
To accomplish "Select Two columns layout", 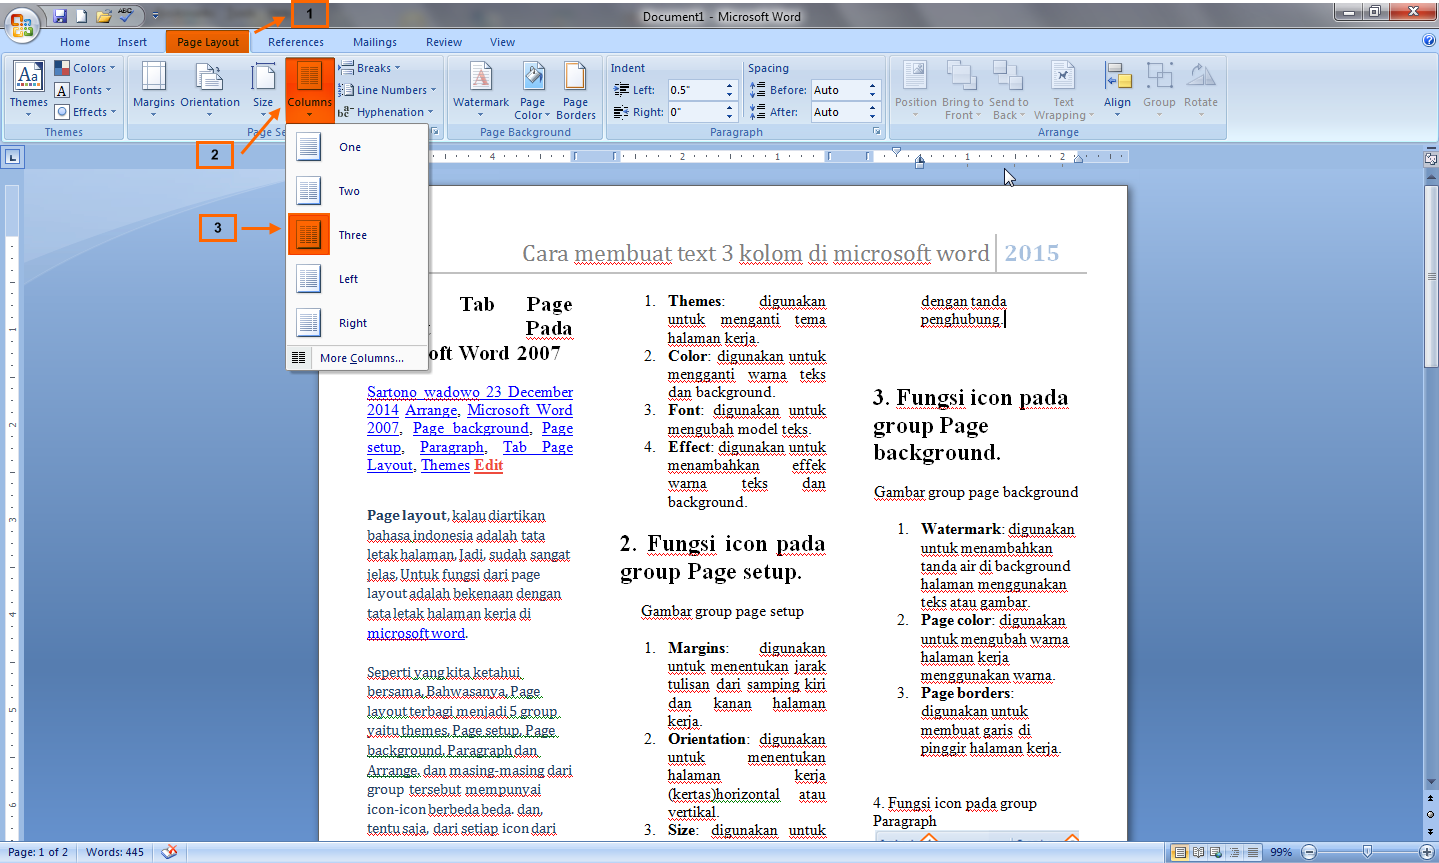I will (x=357, y=191).
